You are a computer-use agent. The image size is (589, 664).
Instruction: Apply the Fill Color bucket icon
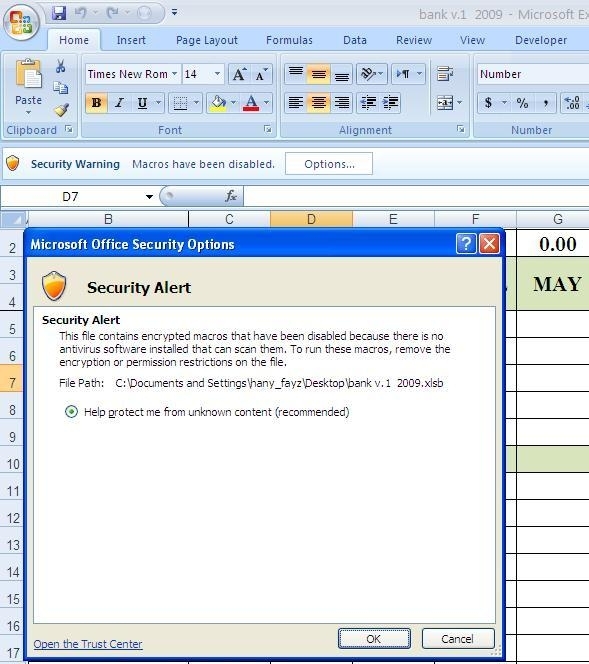(x=218, y=103)
